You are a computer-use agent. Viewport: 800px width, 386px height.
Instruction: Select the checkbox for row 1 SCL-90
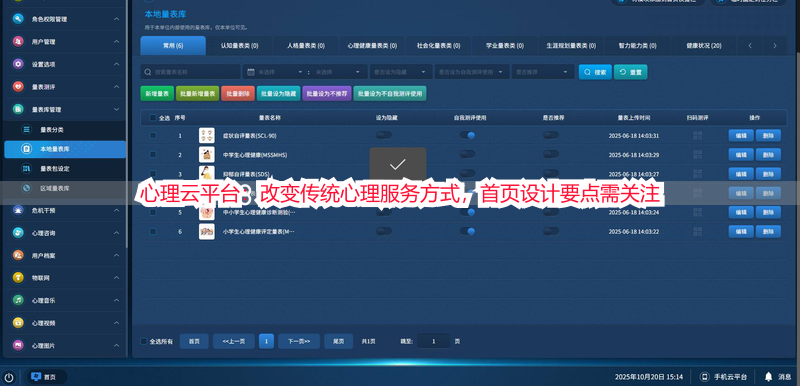tap(153, 136)
